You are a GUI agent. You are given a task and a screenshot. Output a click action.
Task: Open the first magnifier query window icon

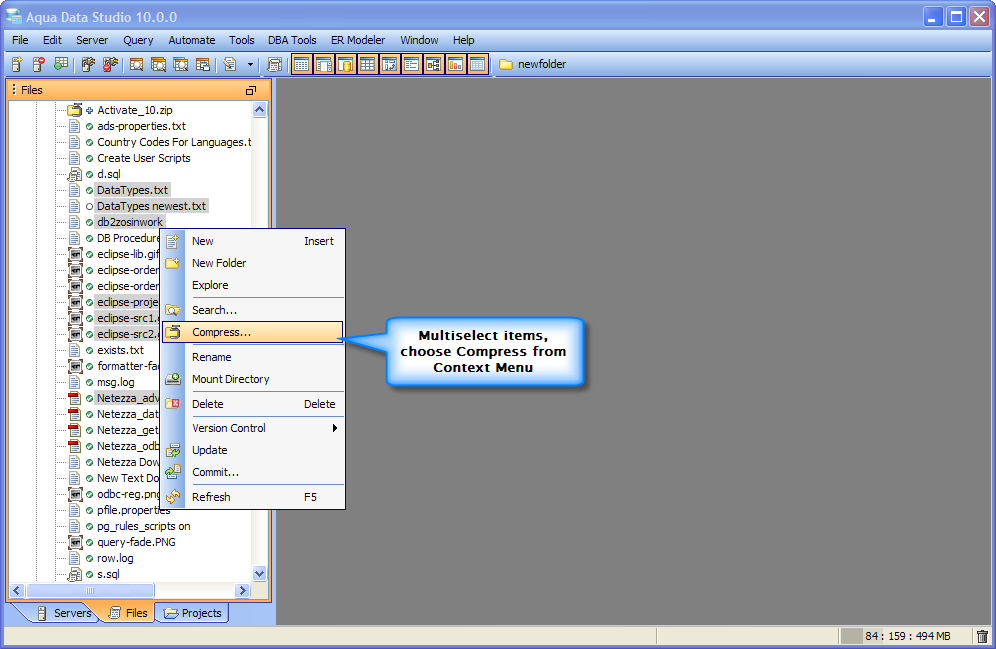point(136,64)
